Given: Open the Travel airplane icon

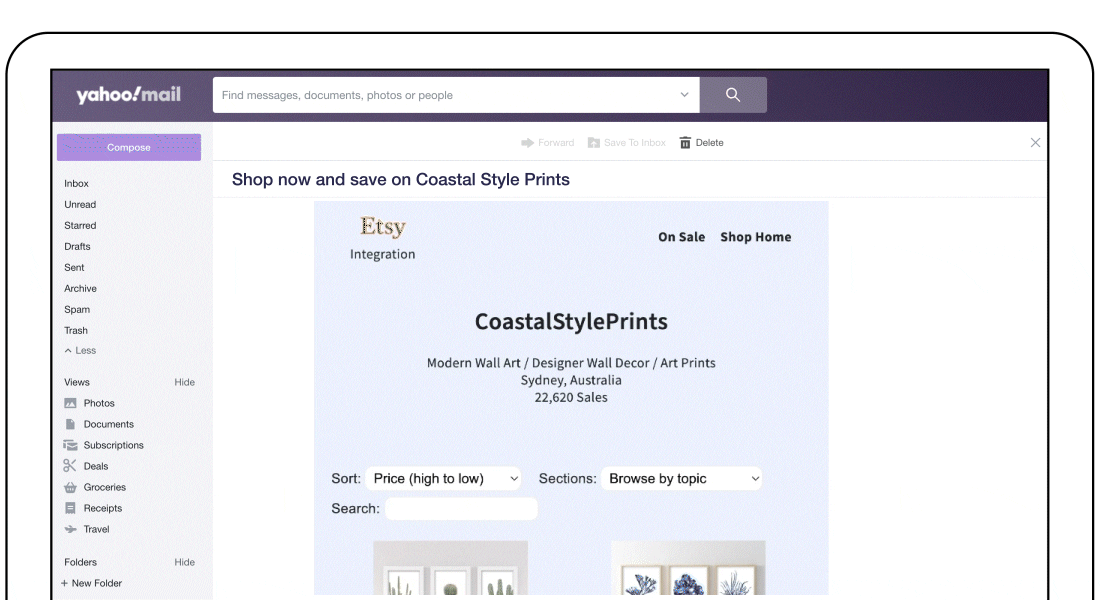Looking at the screenshot, I should 70,529.
